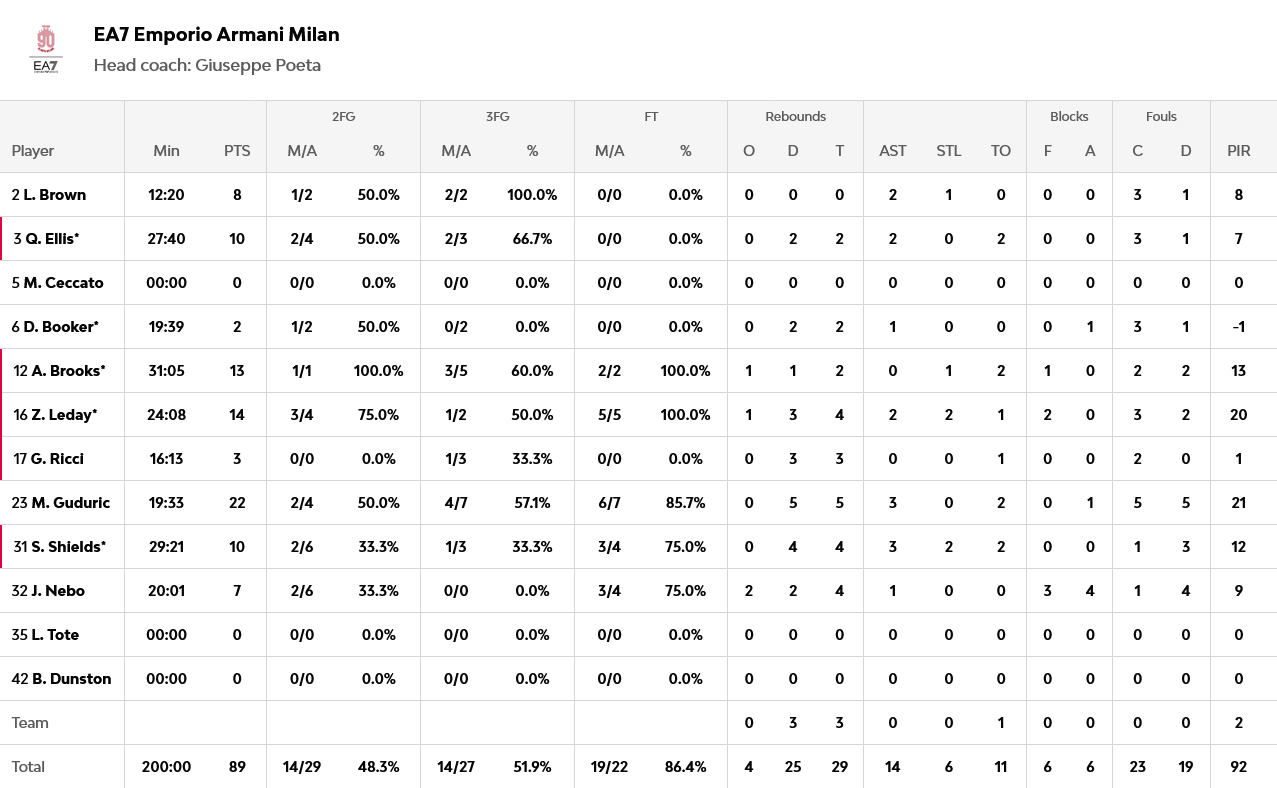Click the Player column header
Screen dimensions: 1277x788
(x=33, y=151)
